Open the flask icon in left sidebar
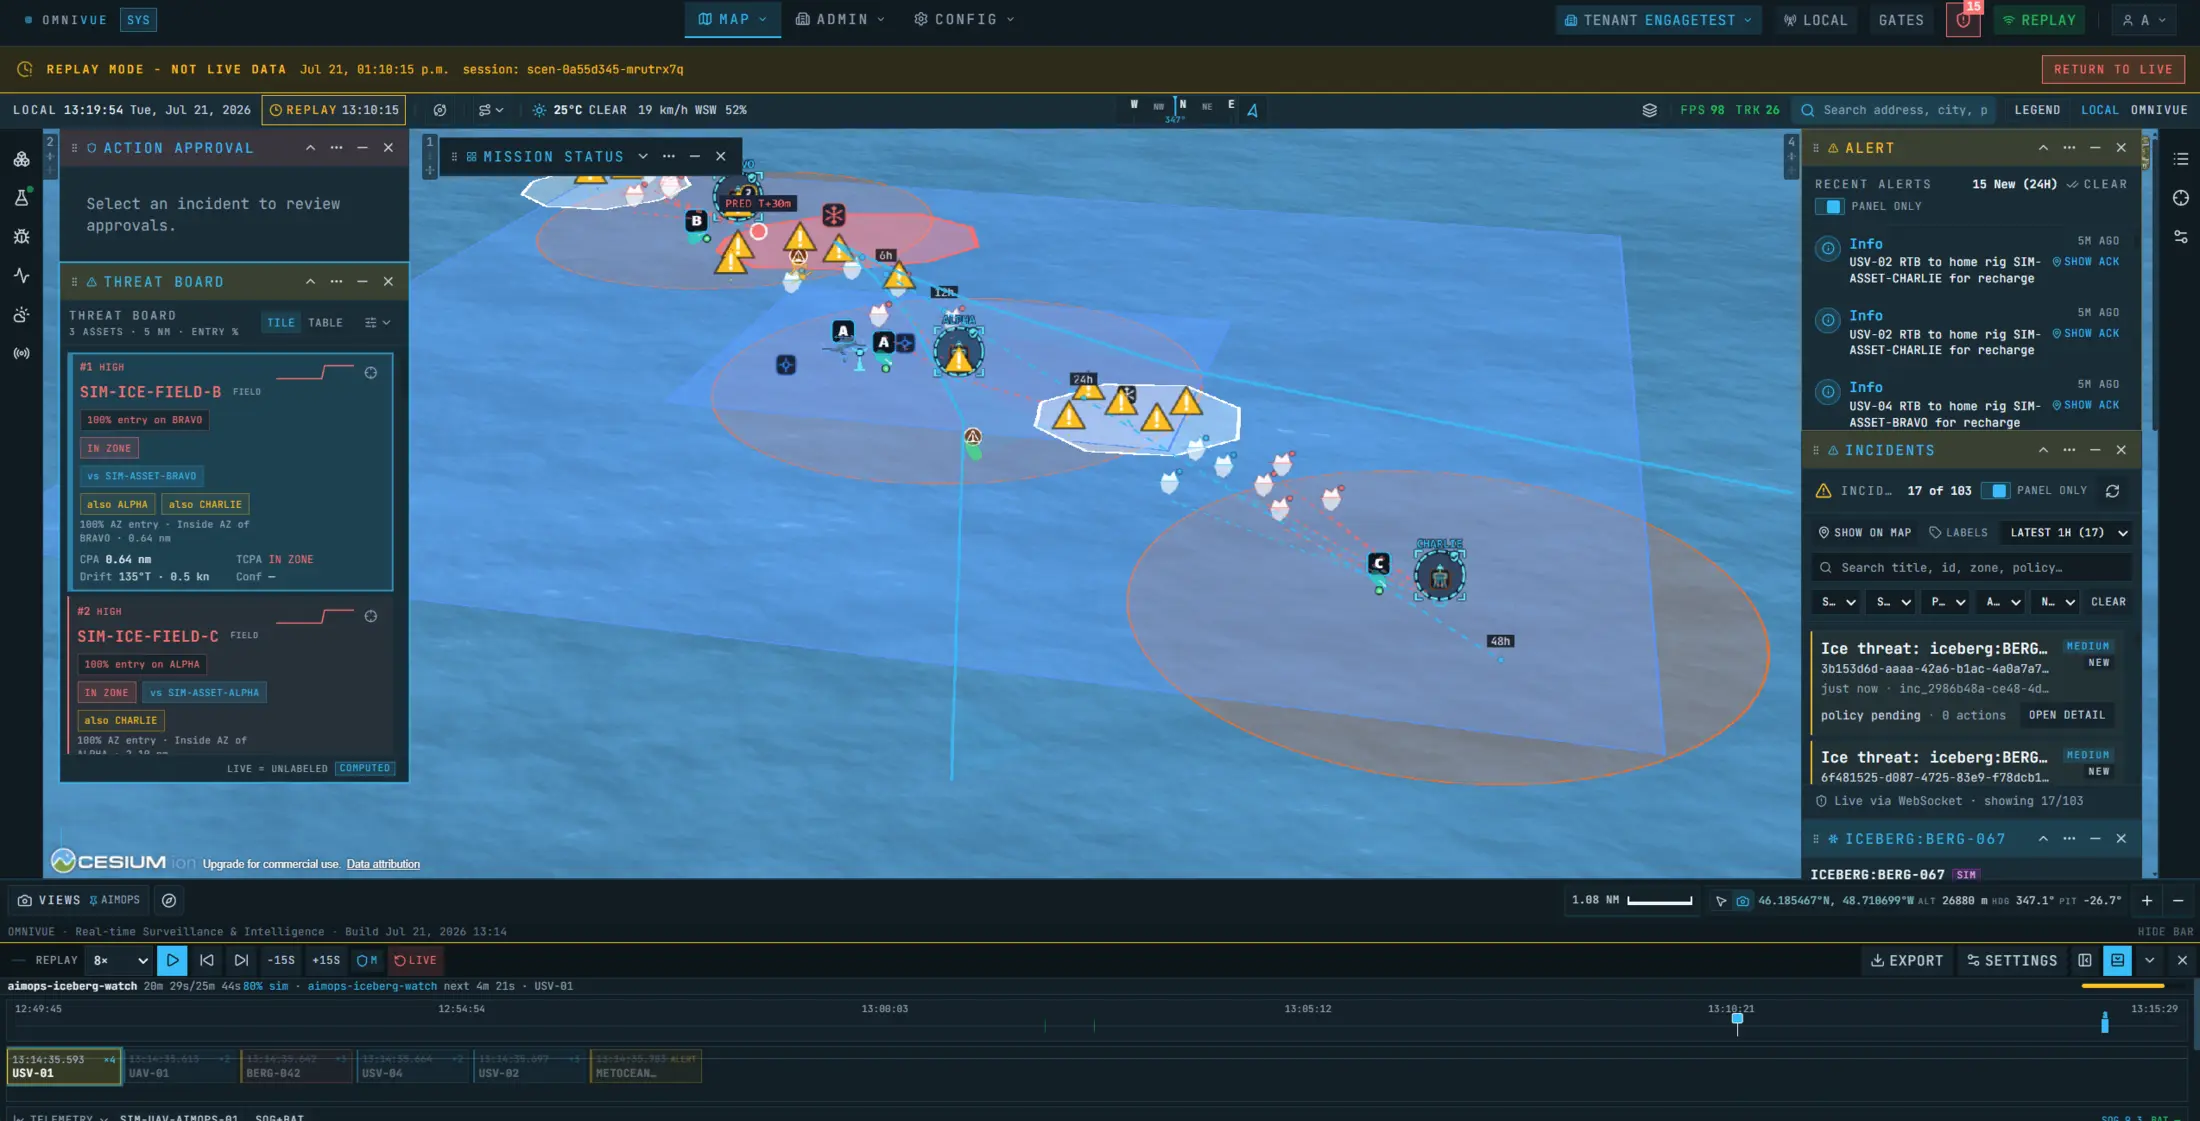The width and height of the screenshot is (2200, 1121). [21, 198]
